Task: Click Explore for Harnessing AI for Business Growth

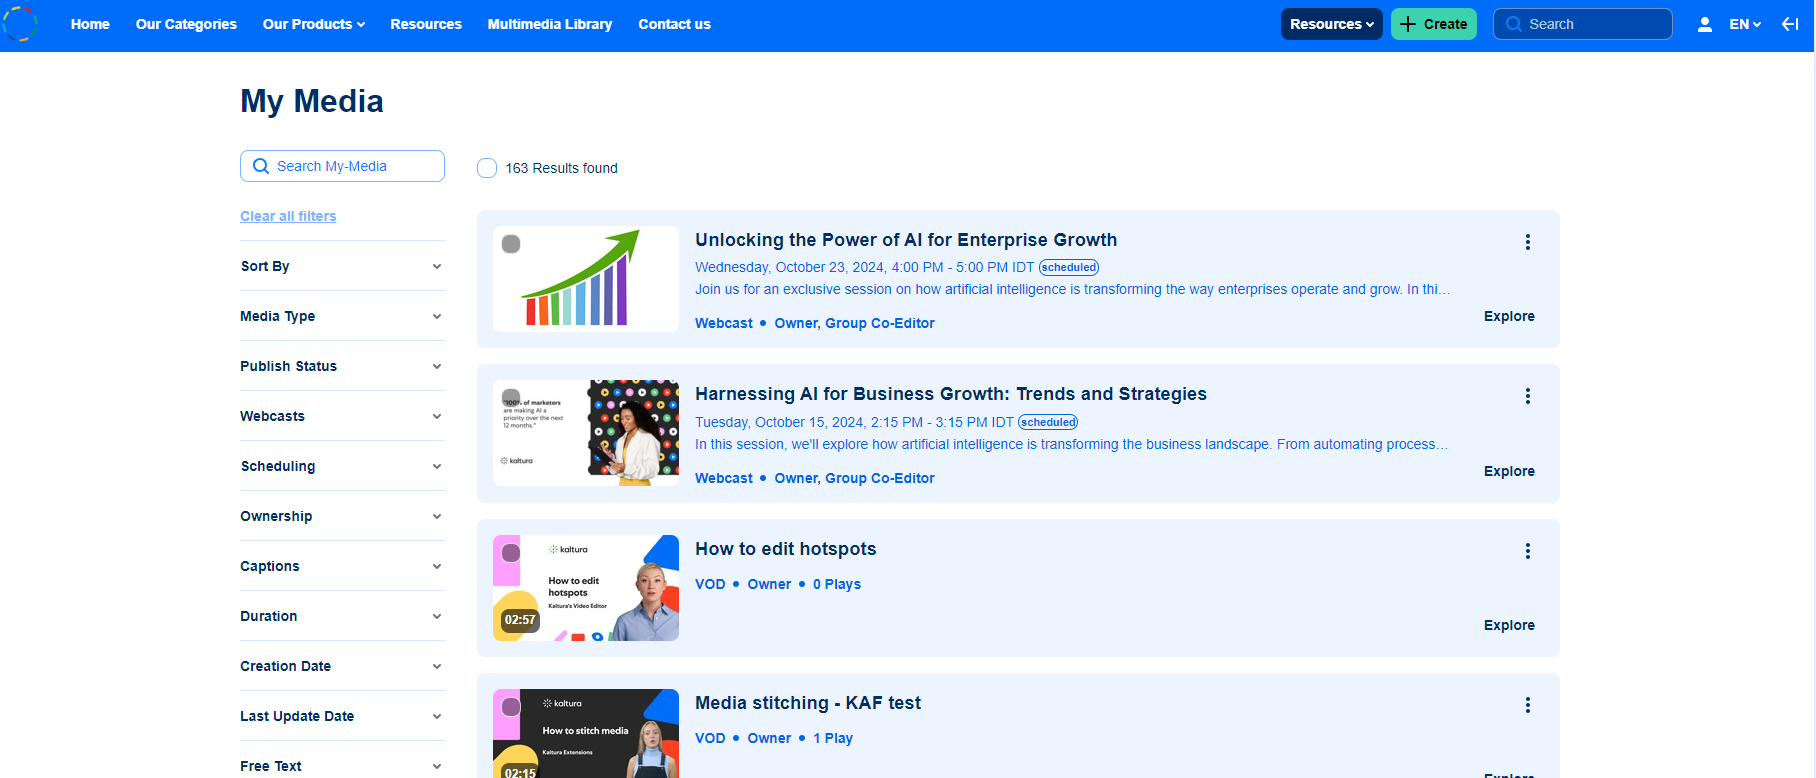Action: 1509,471
